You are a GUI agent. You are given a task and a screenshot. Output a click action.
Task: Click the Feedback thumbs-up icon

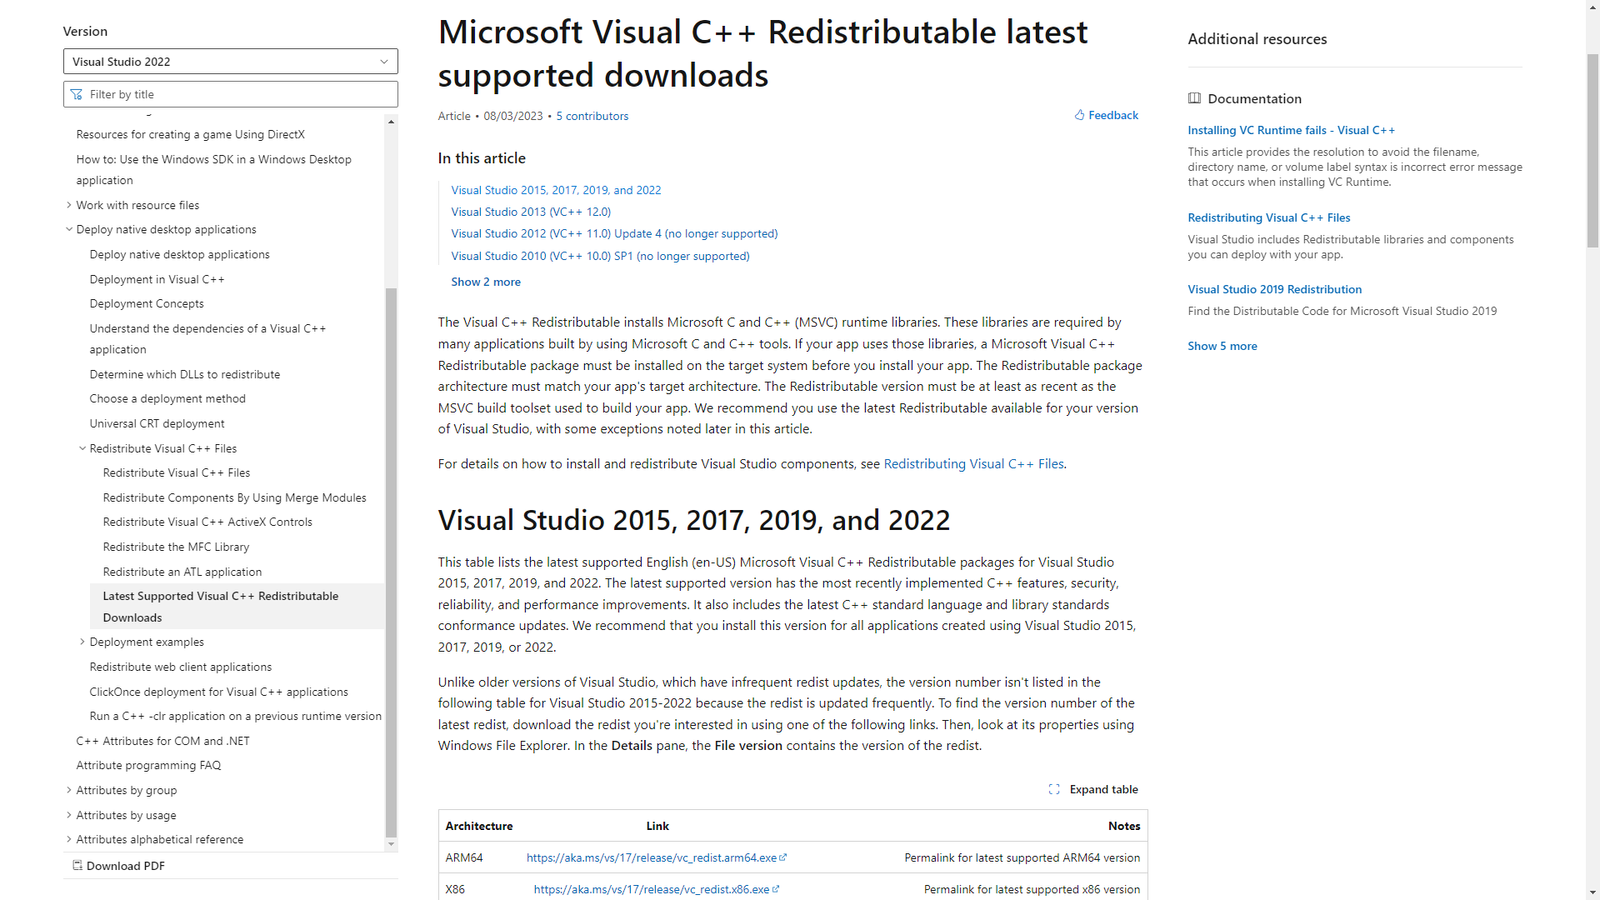[1079, 116]
